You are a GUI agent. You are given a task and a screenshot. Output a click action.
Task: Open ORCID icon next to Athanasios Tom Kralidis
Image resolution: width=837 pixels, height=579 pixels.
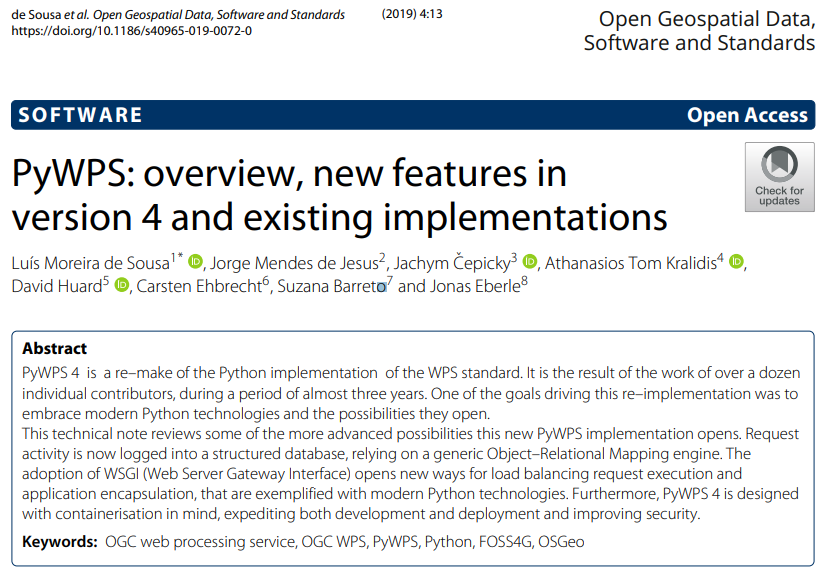[736, 261]
